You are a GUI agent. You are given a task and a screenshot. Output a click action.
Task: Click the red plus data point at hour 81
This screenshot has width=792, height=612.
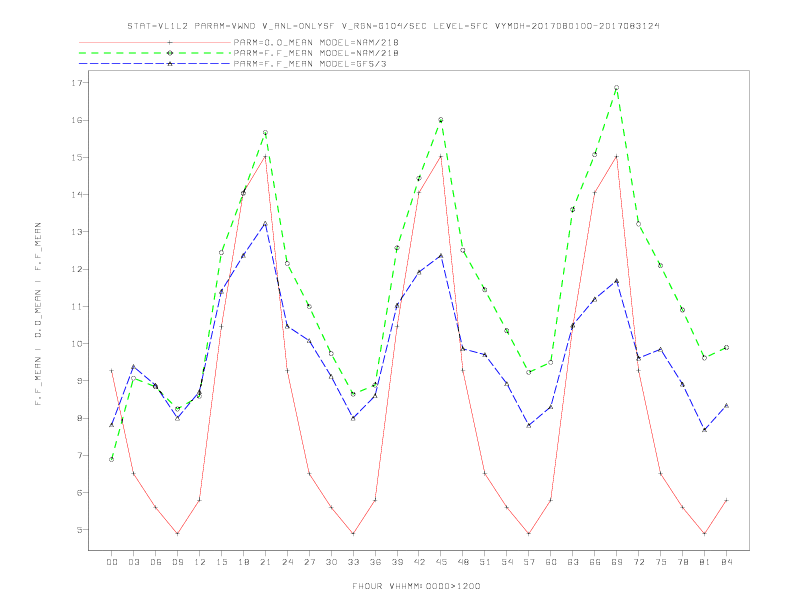(x=704, y=533)
